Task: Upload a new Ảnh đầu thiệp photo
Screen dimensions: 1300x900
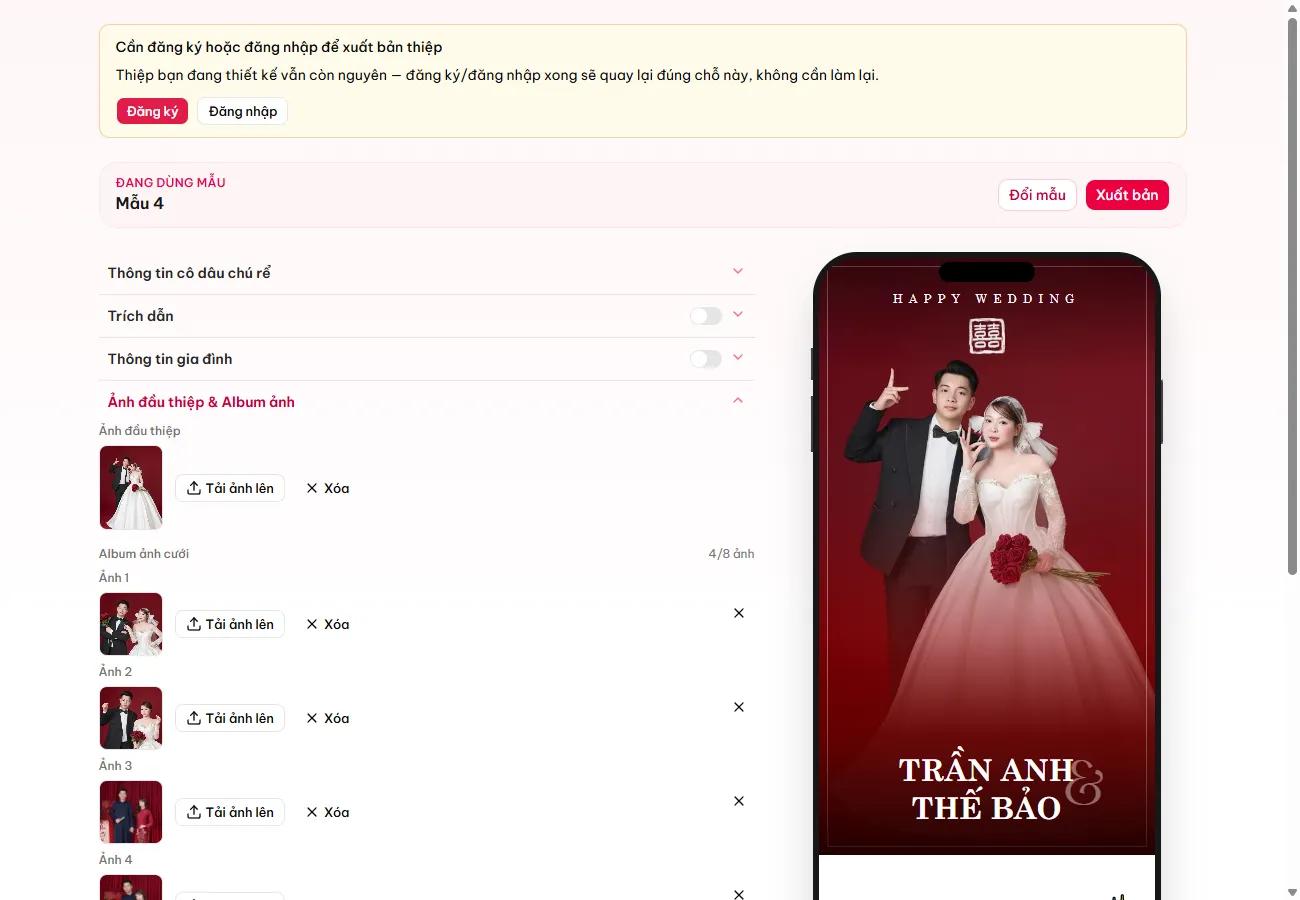Action: tap(230, 488)
